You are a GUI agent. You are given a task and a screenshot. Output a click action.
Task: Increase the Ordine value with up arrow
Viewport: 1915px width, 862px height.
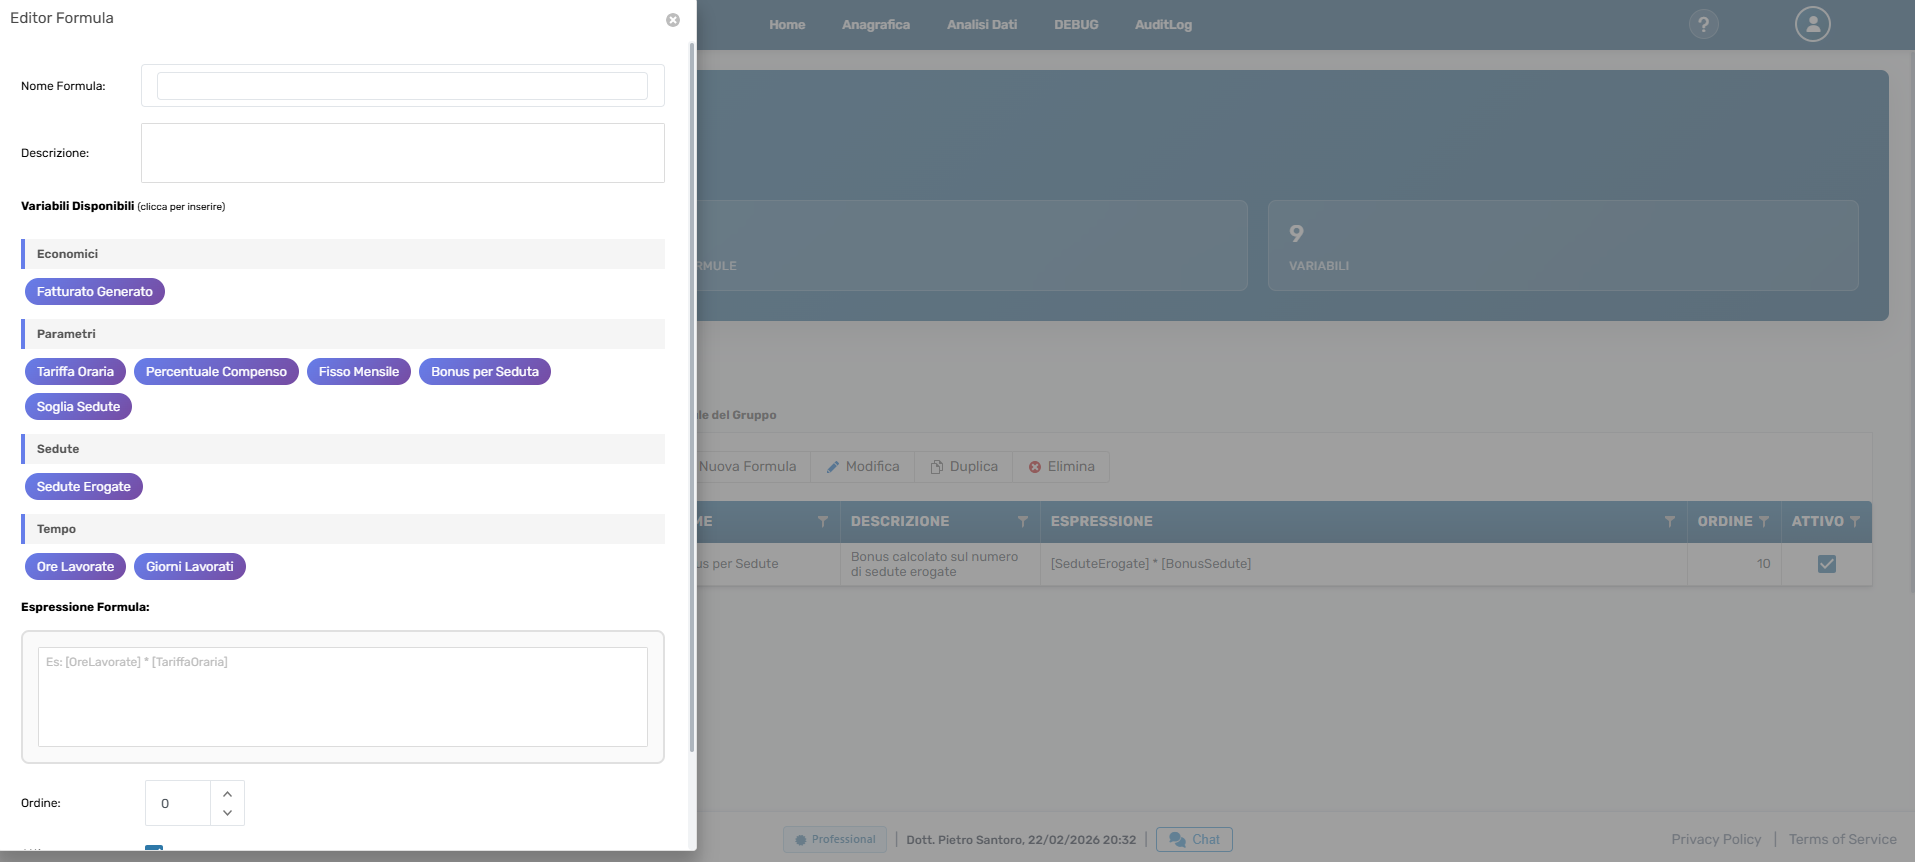pos(227,793)
